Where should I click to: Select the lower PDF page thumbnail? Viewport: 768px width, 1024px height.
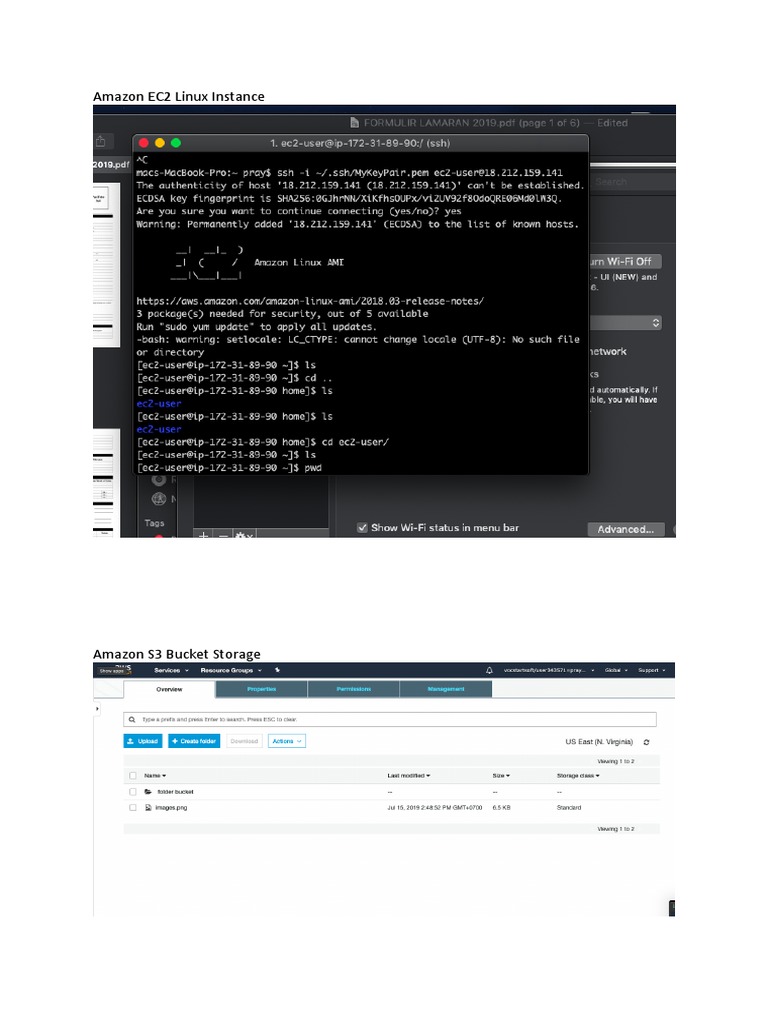click(106, 483)
